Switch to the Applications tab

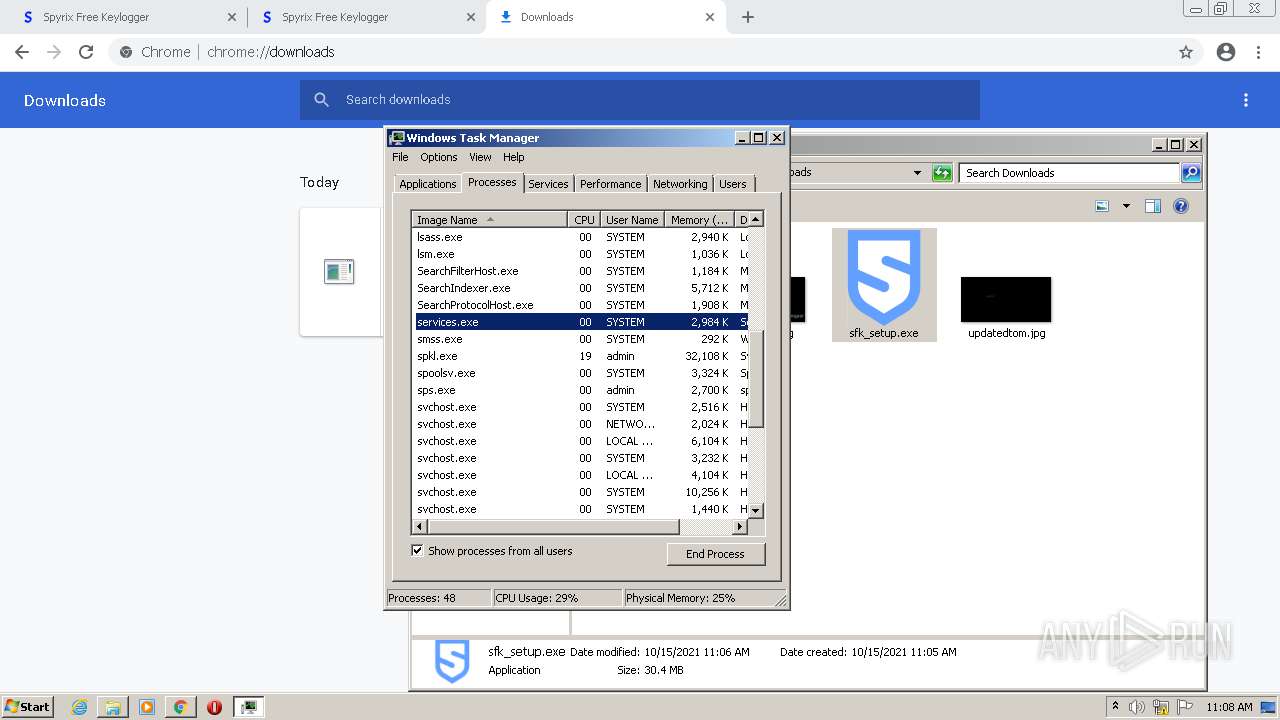427,184
